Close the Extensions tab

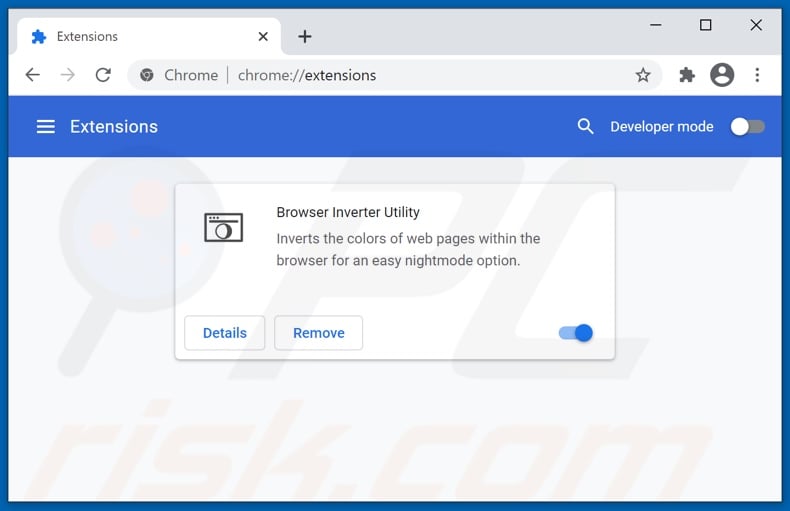point(263,36)
